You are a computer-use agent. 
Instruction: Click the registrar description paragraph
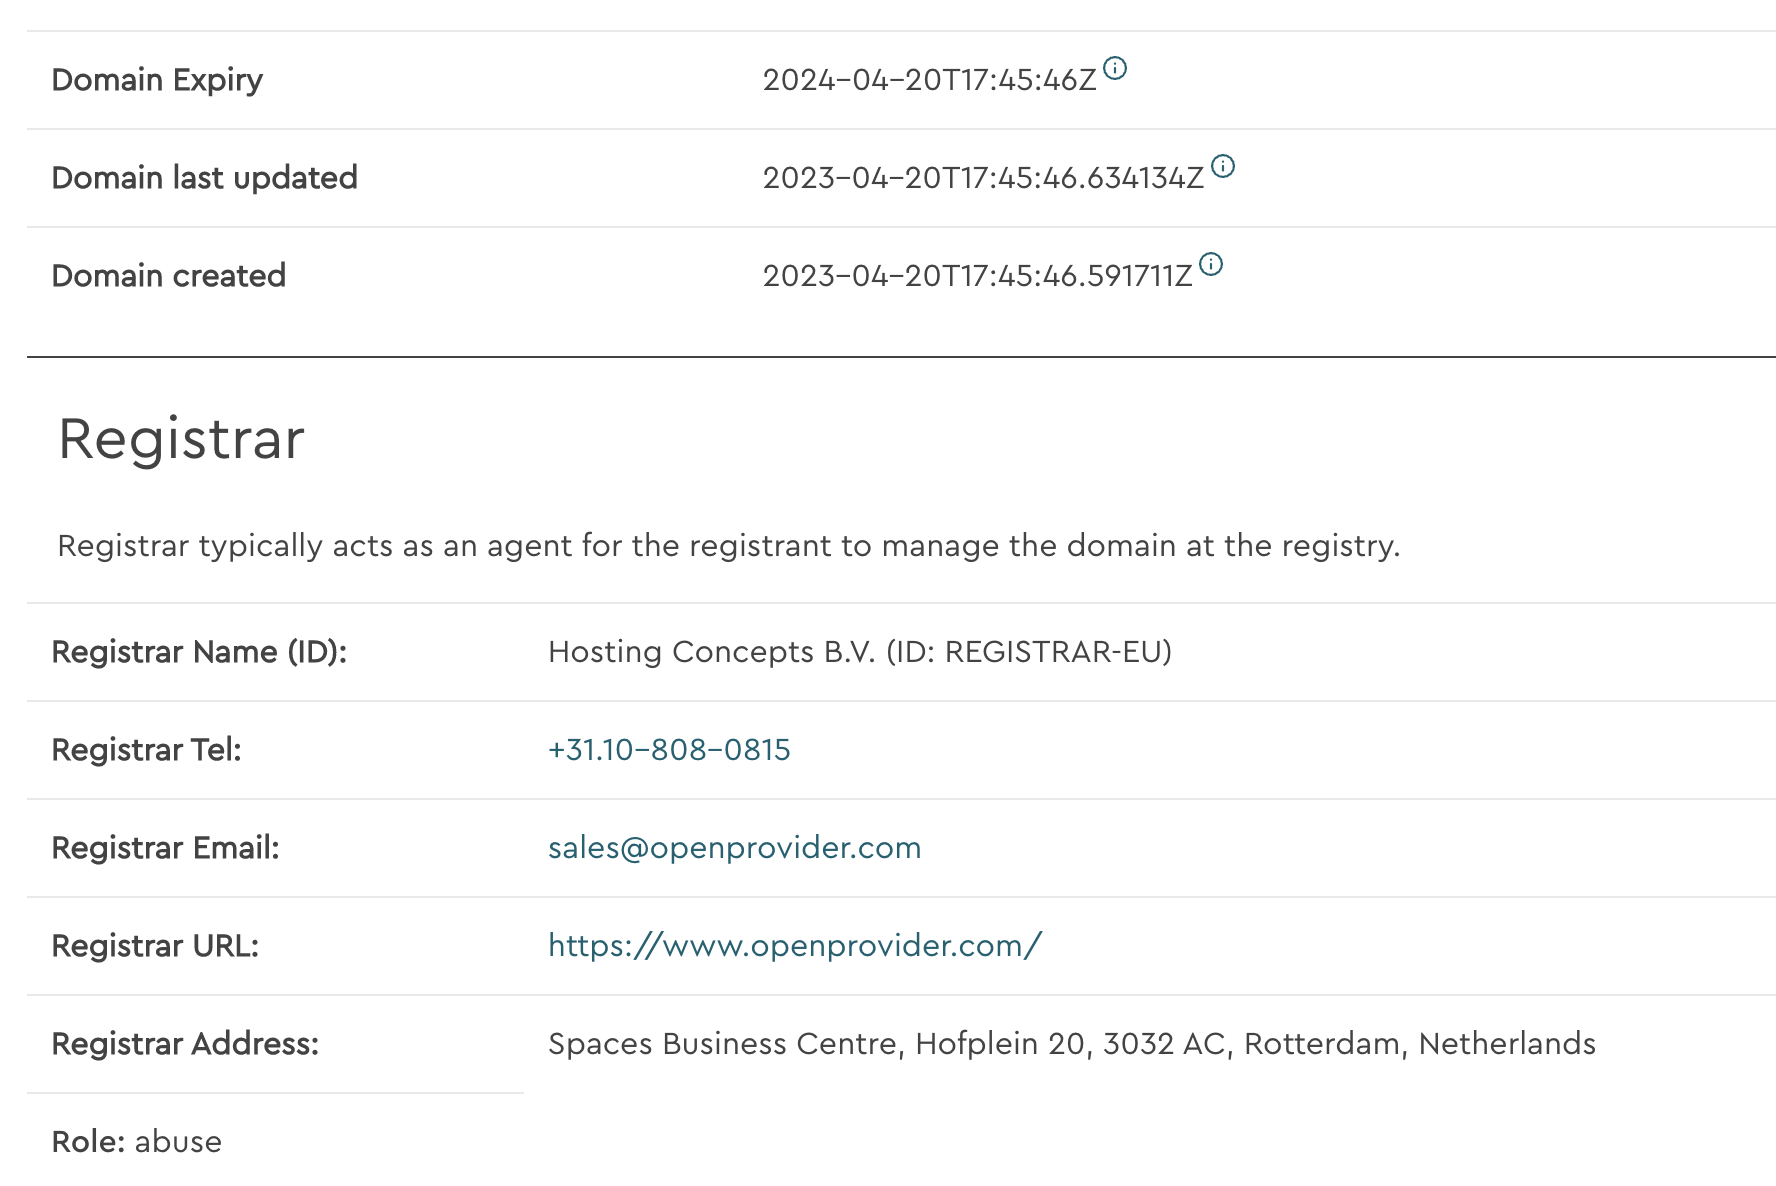pos(729,546)
